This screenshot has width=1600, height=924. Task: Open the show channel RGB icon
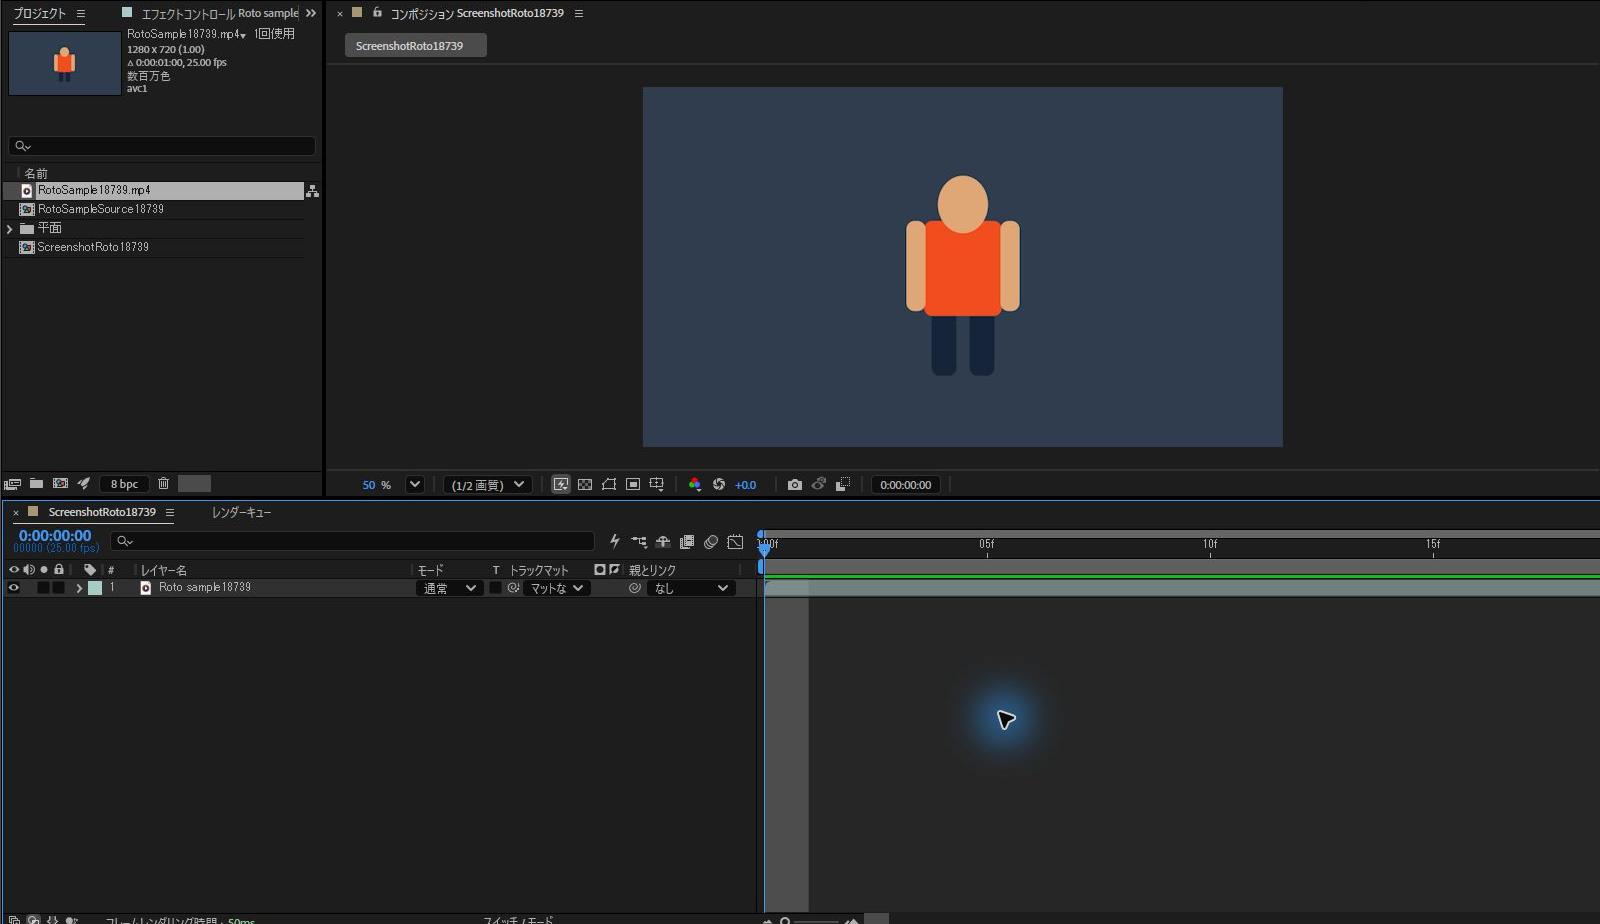click(695, 484)
